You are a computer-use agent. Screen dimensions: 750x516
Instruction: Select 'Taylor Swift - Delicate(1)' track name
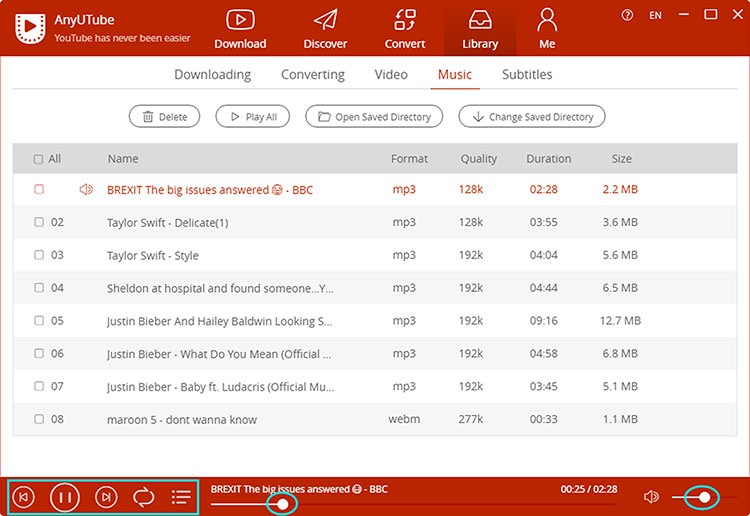[x=167, y=223]
